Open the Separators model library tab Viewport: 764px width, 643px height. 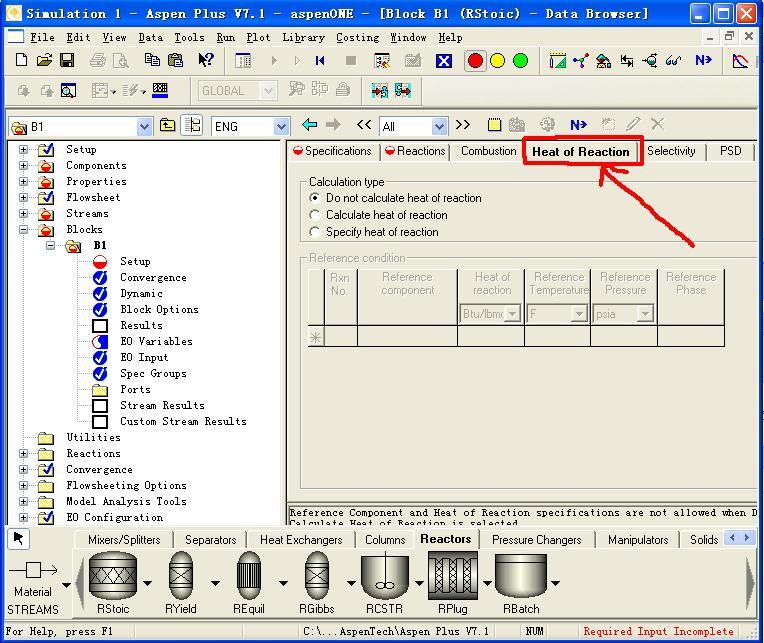pyautogui.click(x=210, y=540)
